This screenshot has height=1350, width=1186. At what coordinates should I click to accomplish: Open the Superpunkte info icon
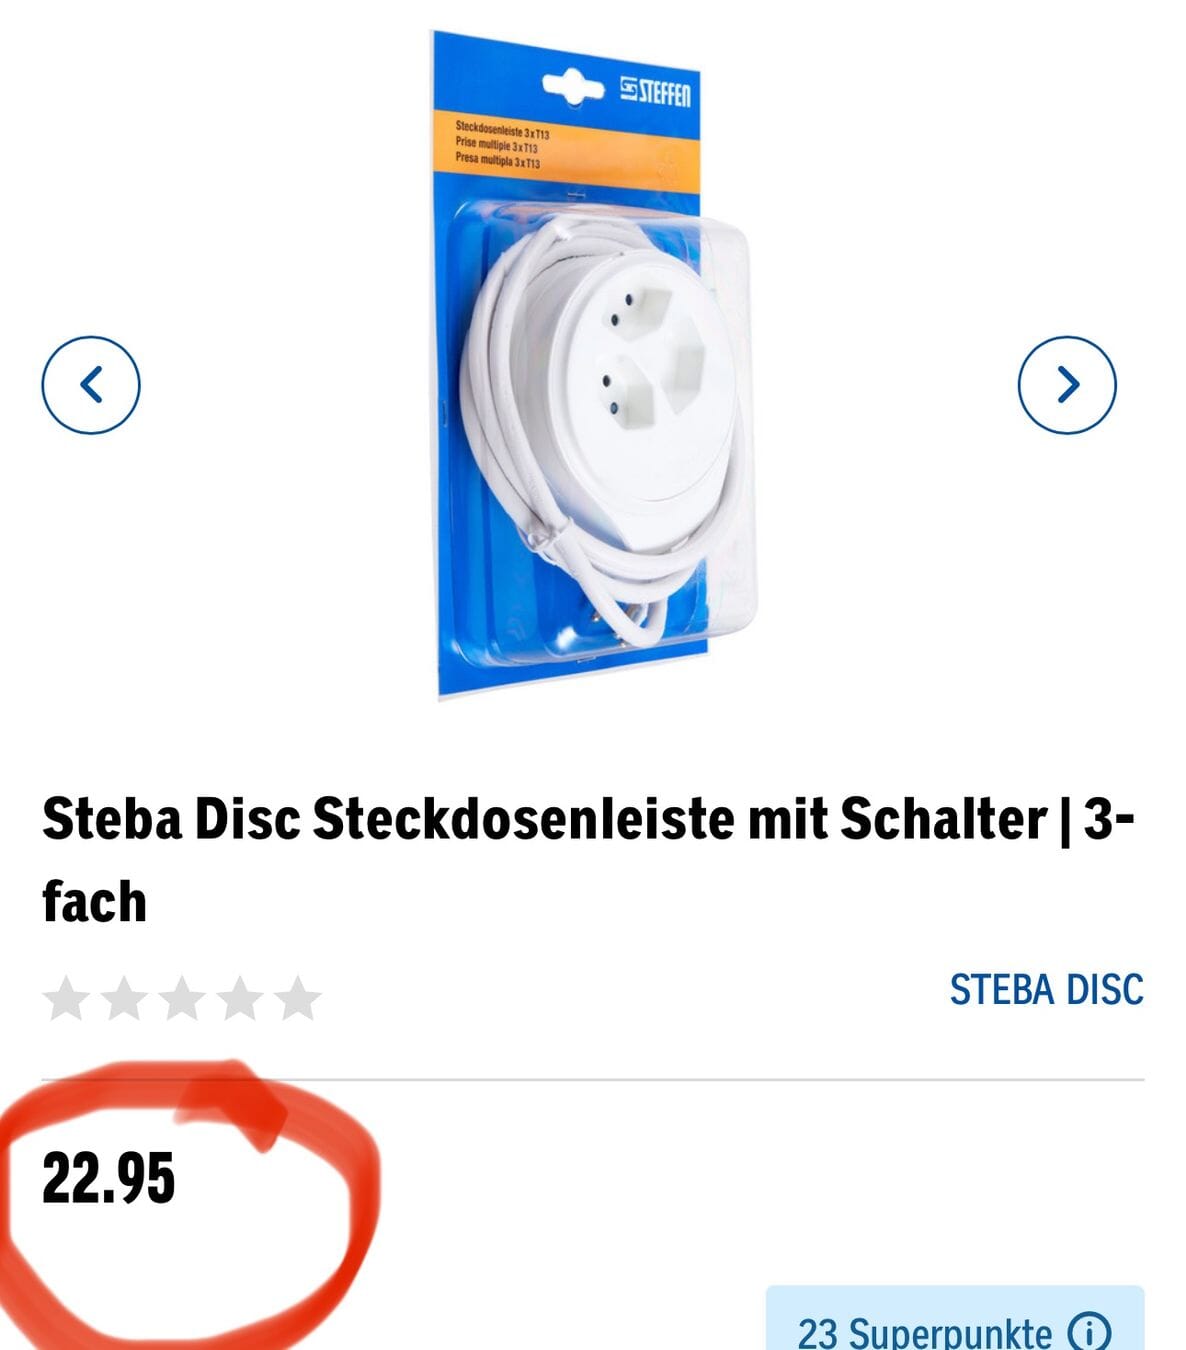click(x=1089, y=1331)
